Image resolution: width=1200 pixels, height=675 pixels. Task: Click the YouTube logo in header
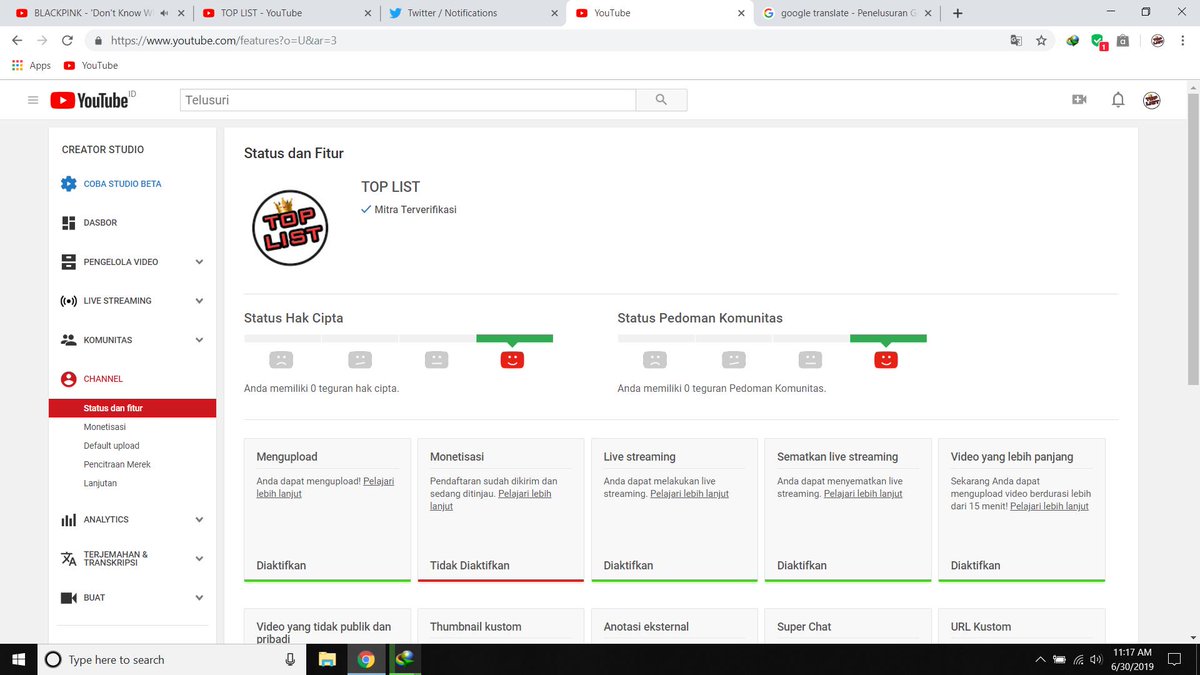click(92, 100)
